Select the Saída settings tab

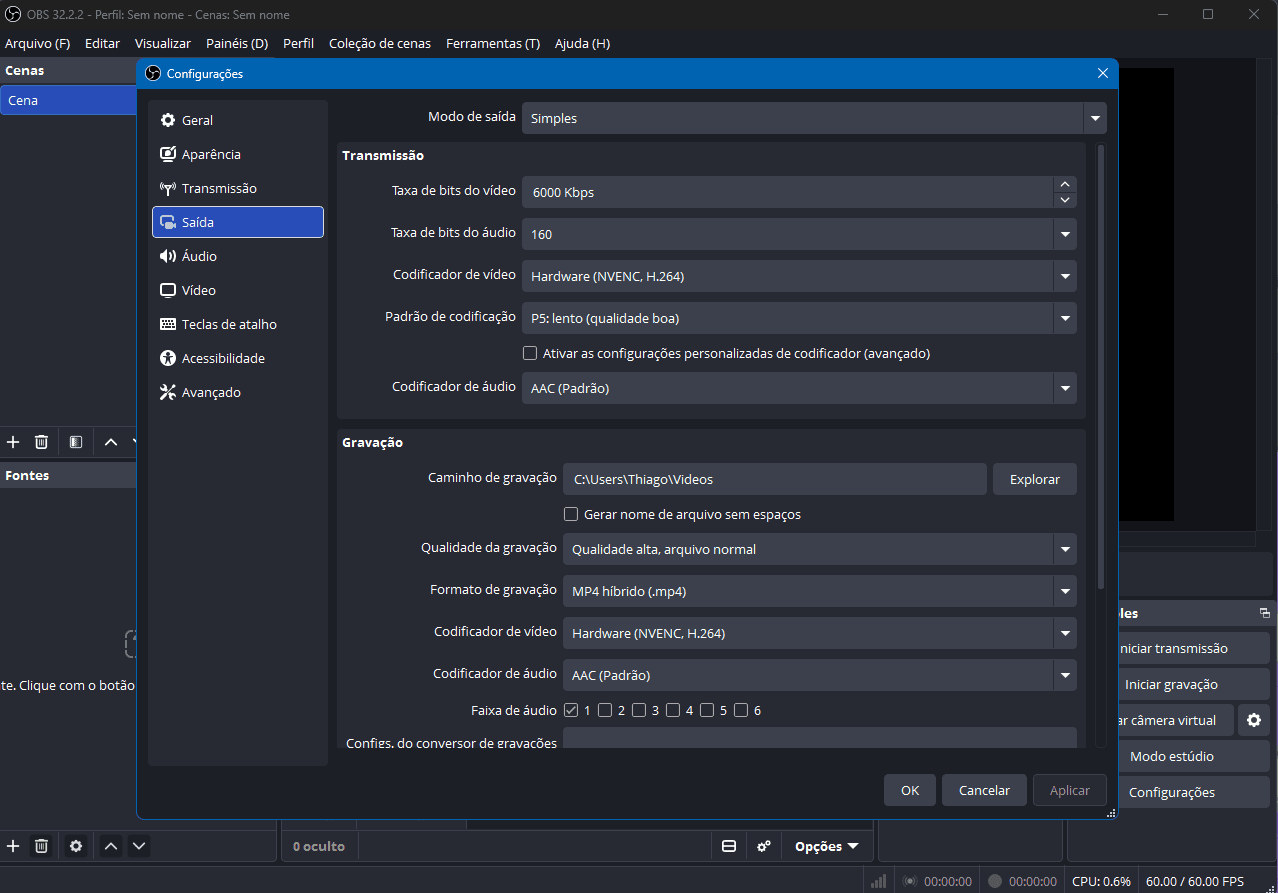[x=238, y=222]
